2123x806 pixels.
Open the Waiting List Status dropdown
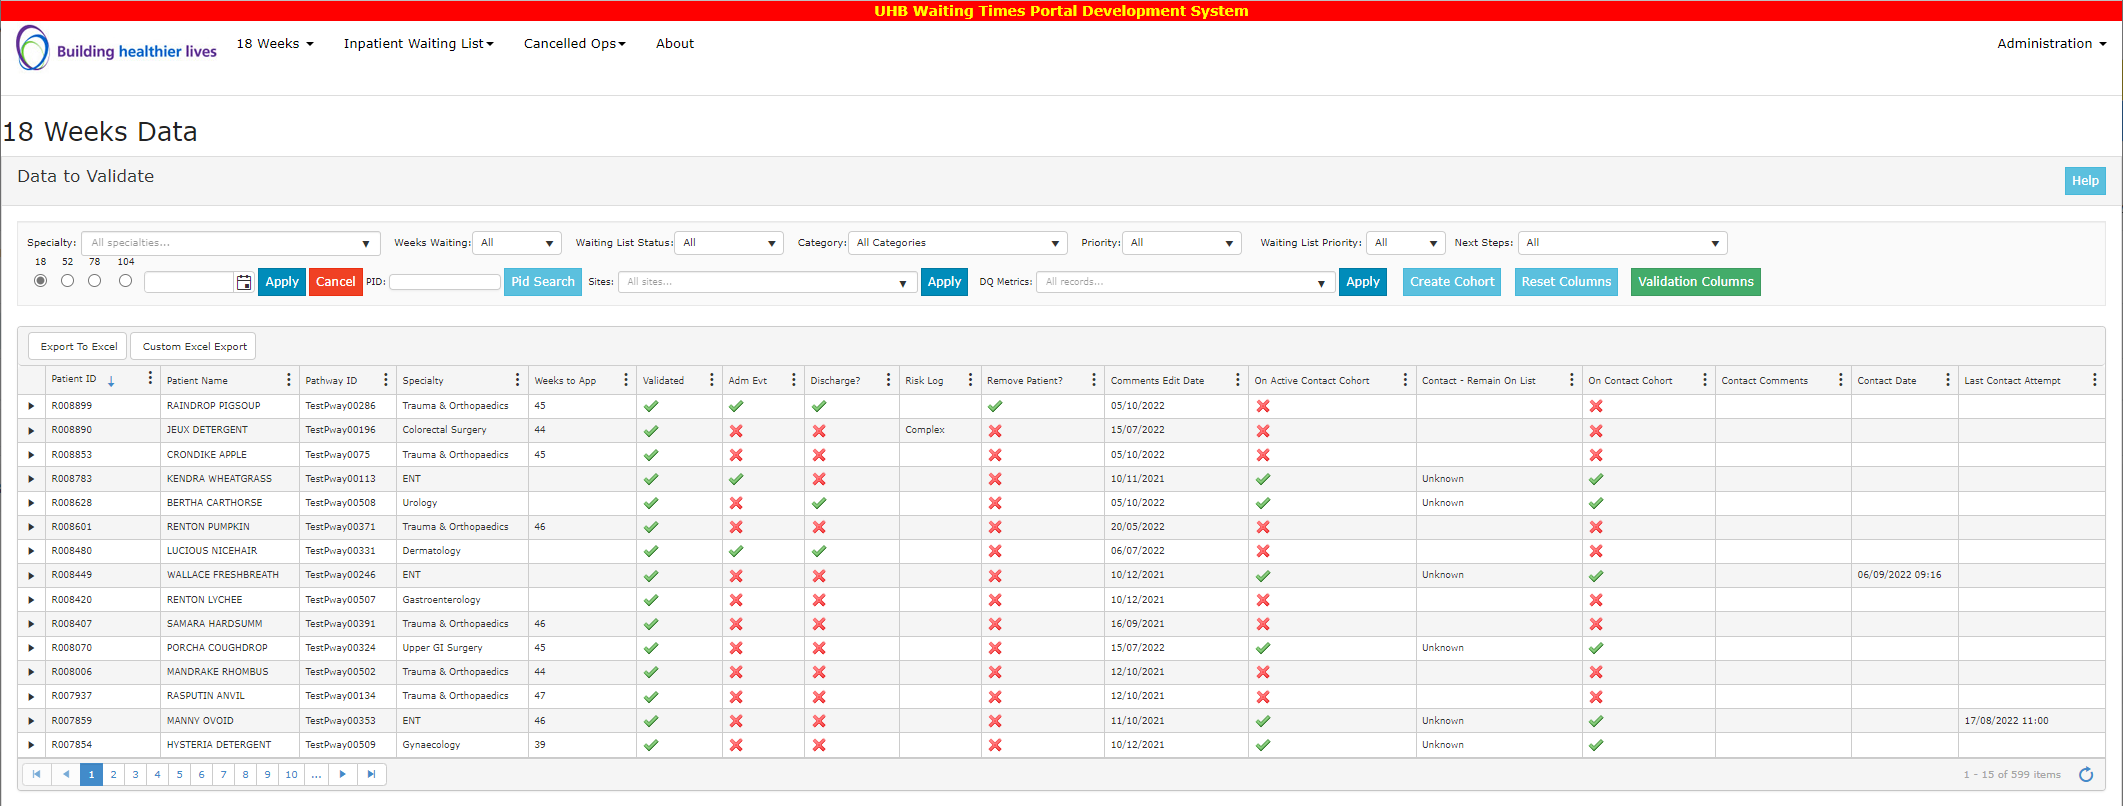tap(729, 243)
